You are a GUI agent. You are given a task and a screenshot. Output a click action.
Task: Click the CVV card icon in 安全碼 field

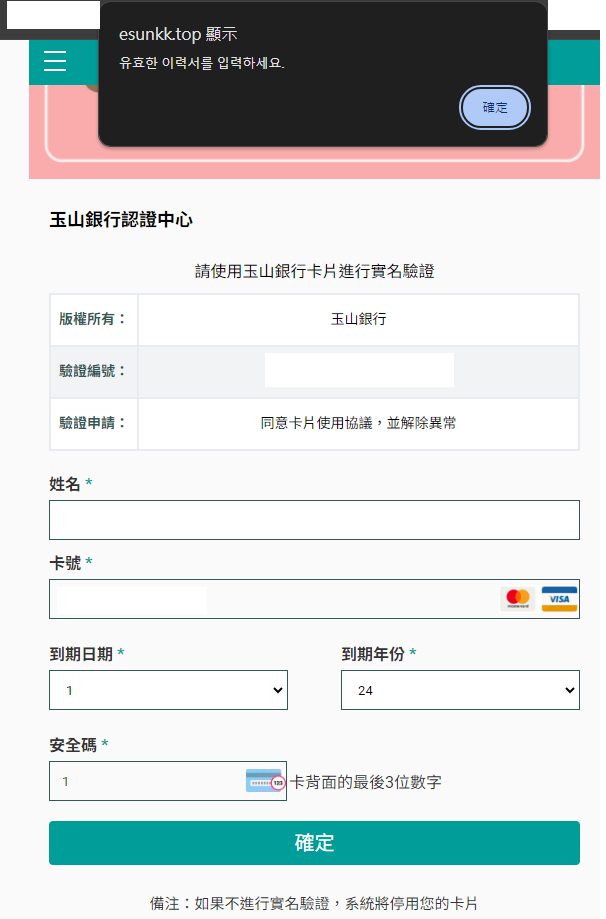[x=265, y=781]
